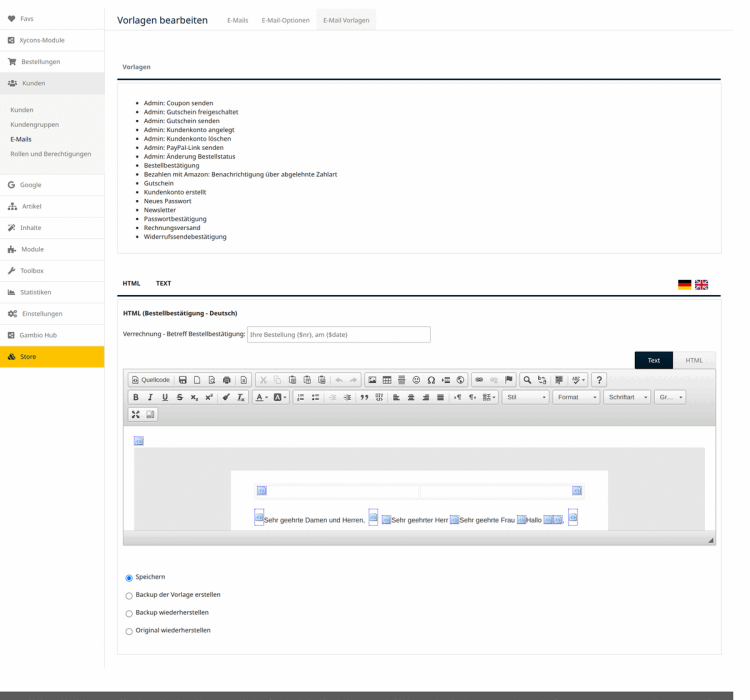
Task: Open Kundengruppen in sidebar
Action: (x=34, y=124)
